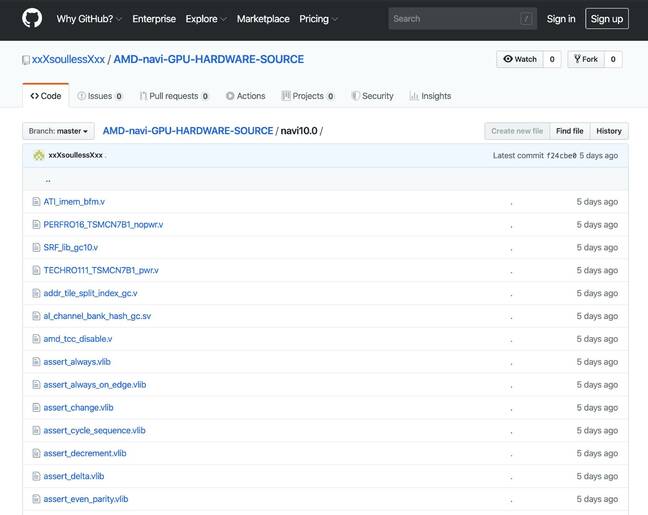
Task: Switch to the Insights tab
Action: tap(430, 96)
